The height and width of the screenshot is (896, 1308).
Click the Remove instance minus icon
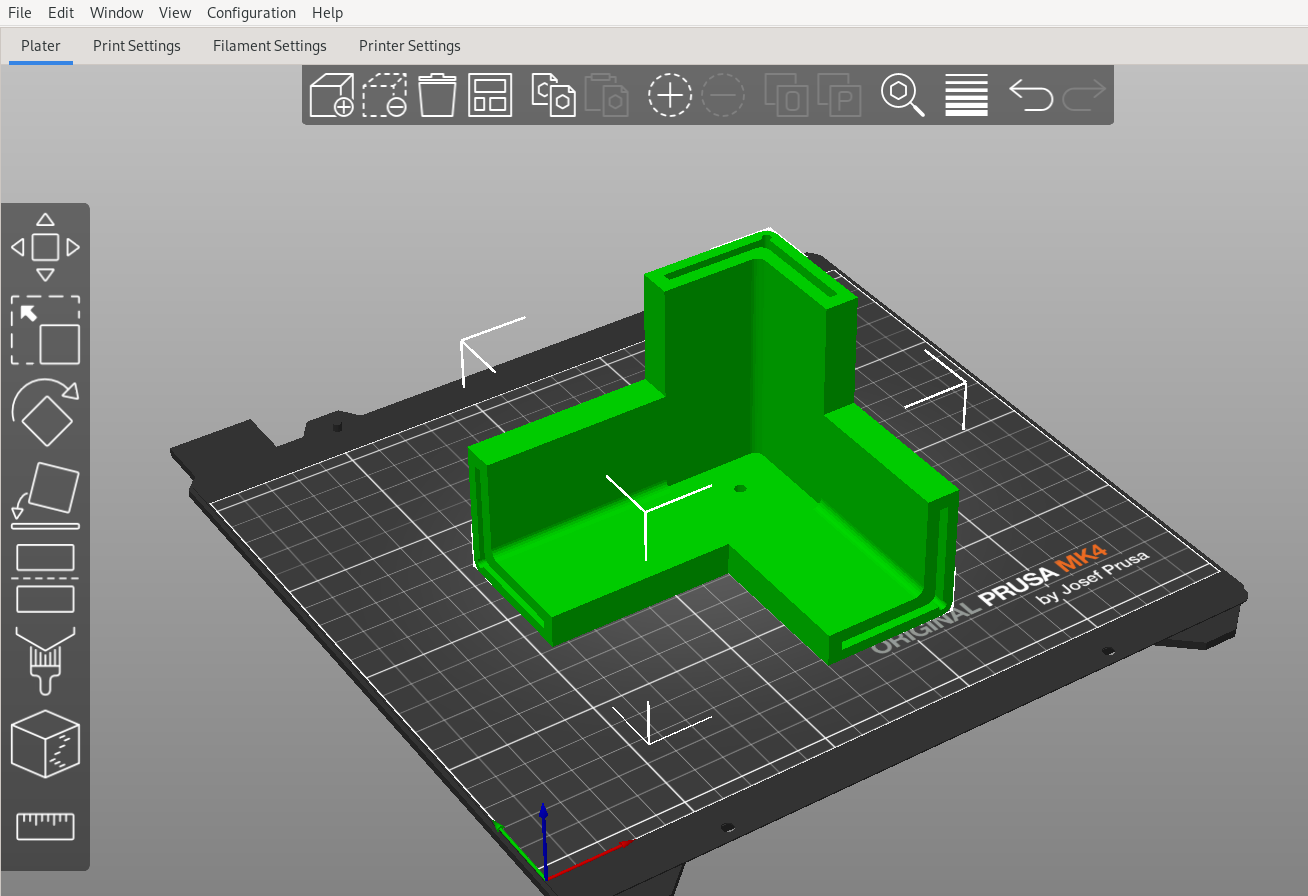723,95
